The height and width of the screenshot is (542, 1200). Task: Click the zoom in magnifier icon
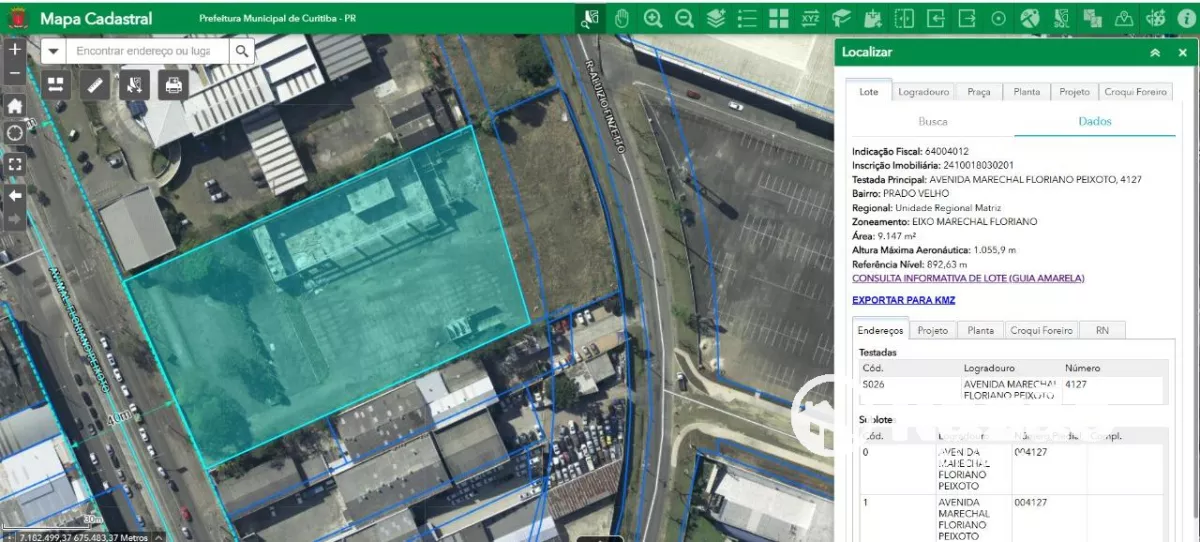pos(653,18)
